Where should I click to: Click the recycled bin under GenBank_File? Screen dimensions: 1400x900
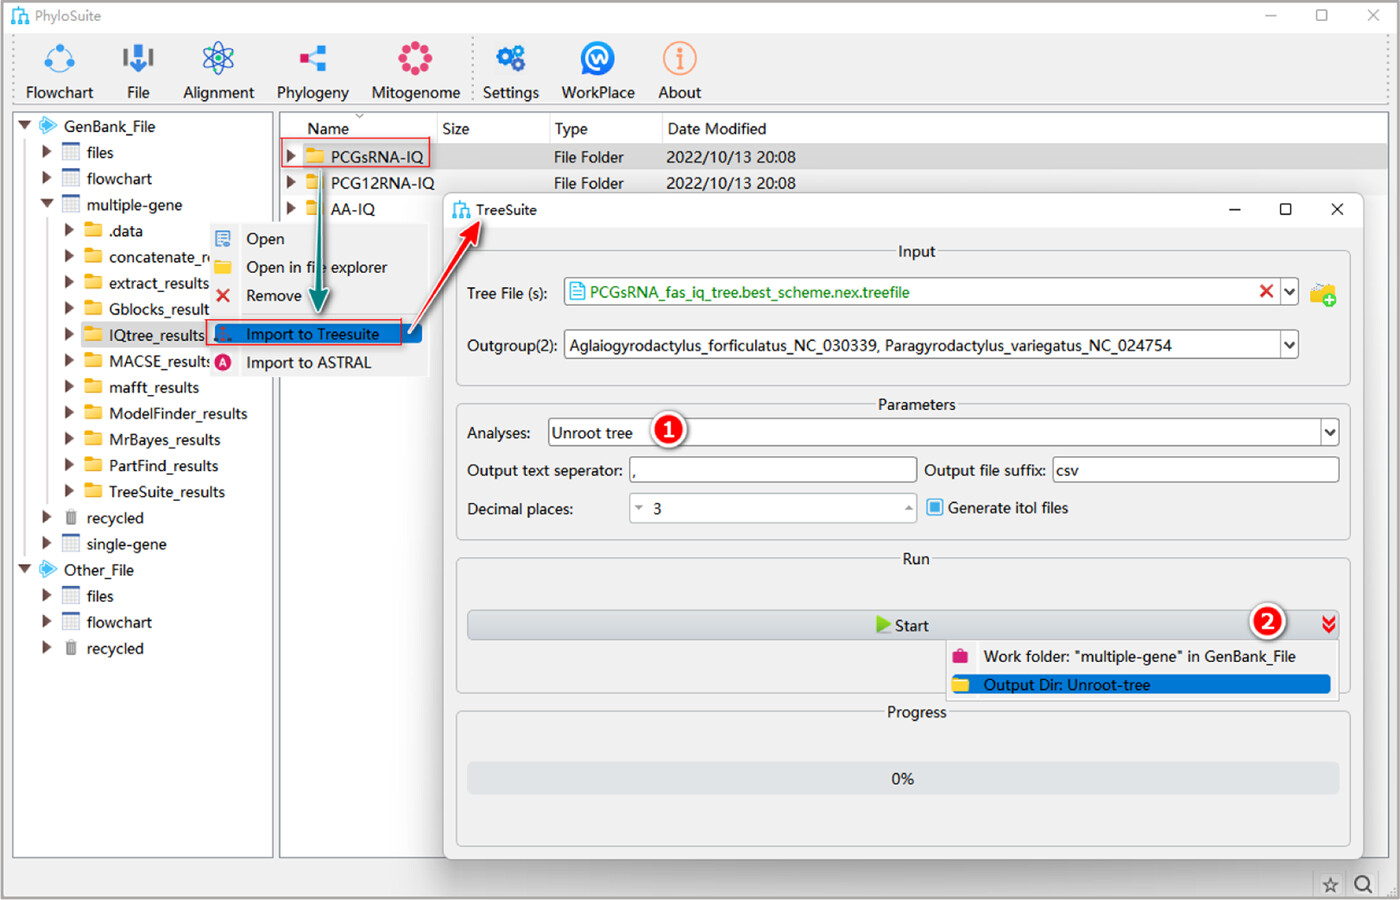click(x=71, y=518)
